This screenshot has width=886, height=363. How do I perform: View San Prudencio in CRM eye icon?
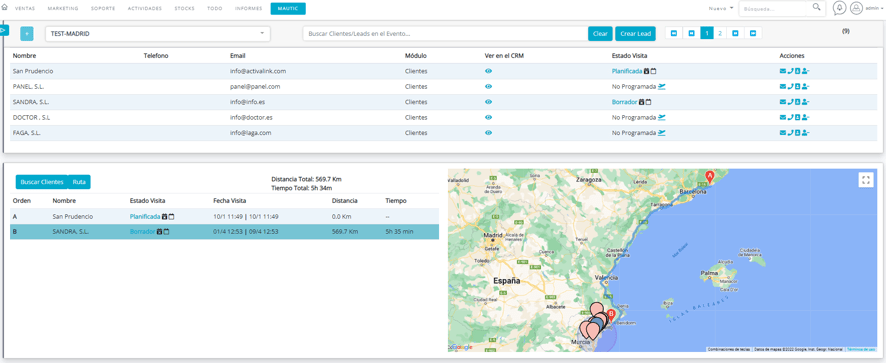tap(488, 71)
